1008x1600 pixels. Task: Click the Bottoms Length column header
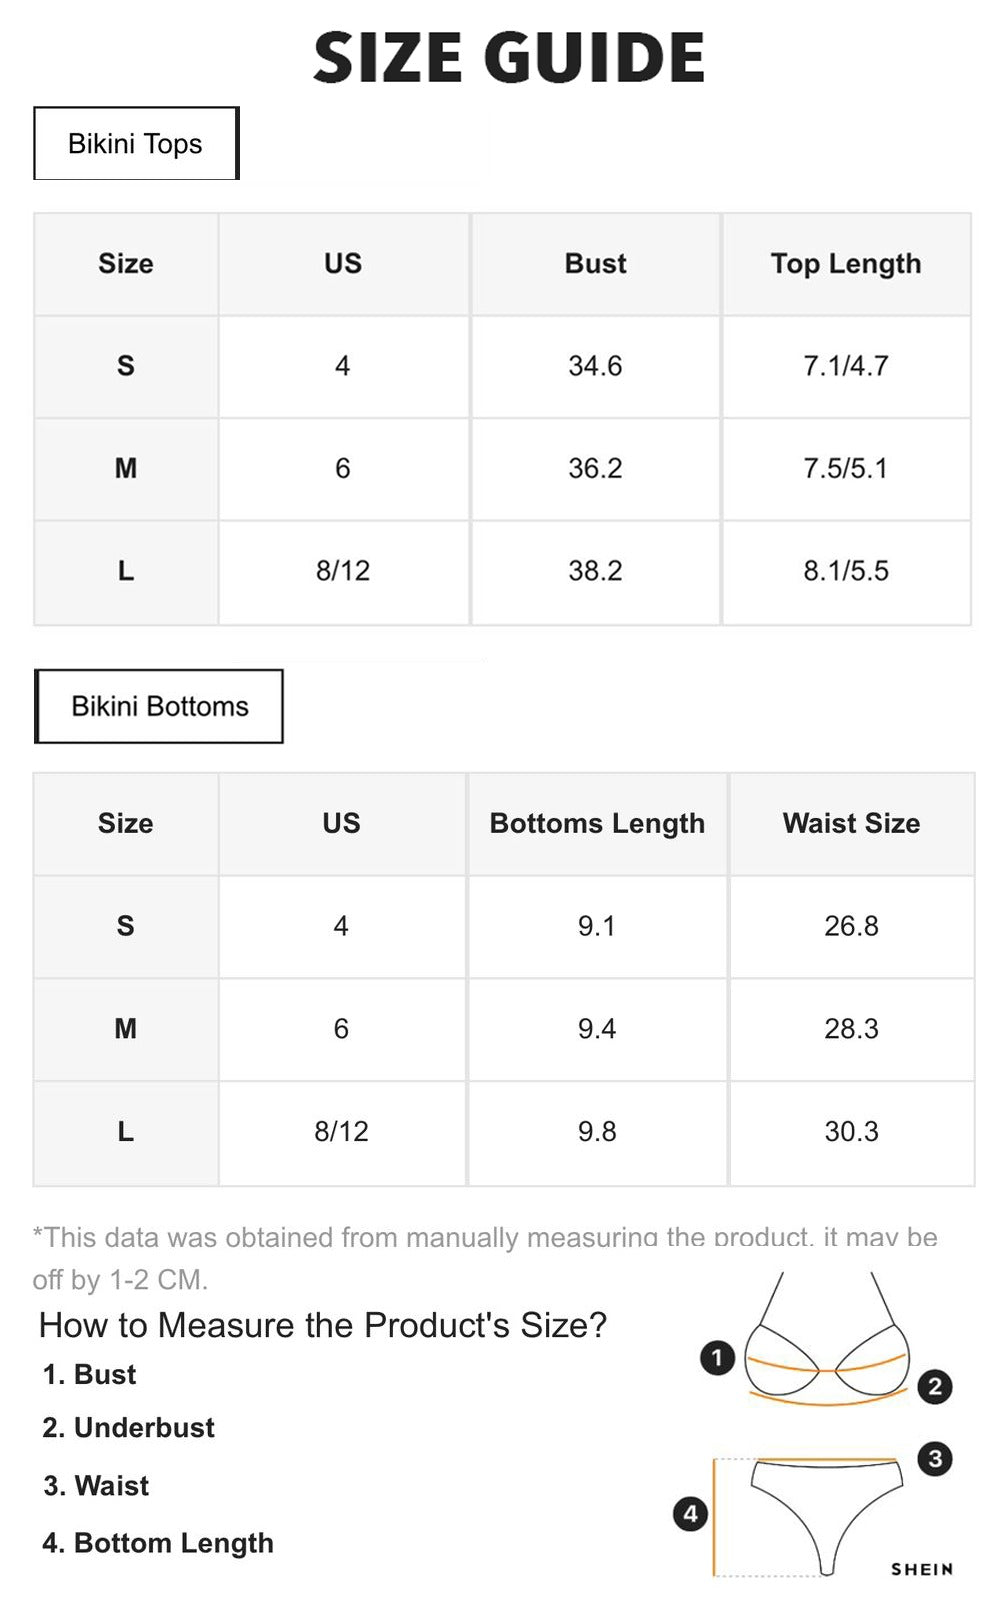point(597,824)
